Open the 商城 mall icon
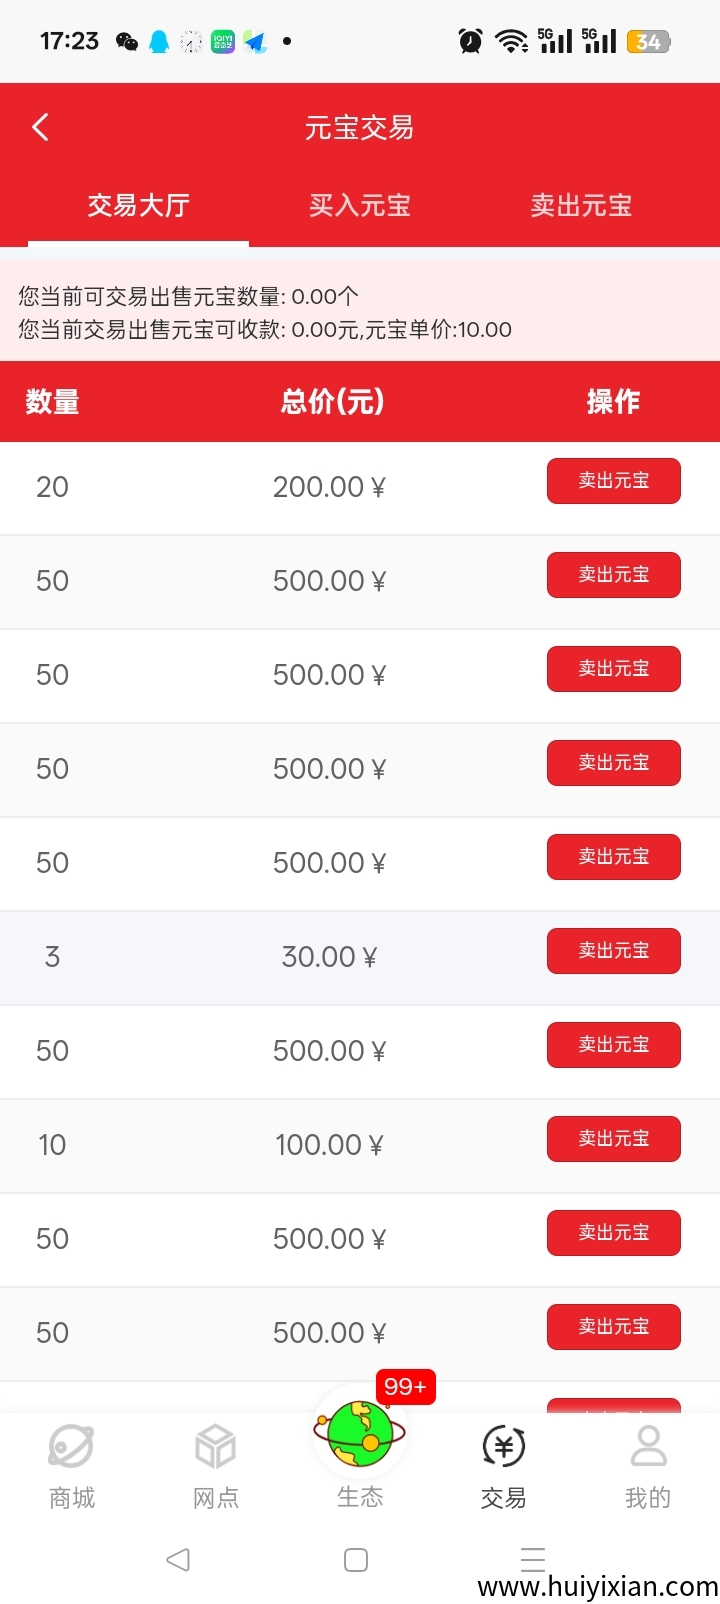The image size is (720, 1604). click(72, 1446)
